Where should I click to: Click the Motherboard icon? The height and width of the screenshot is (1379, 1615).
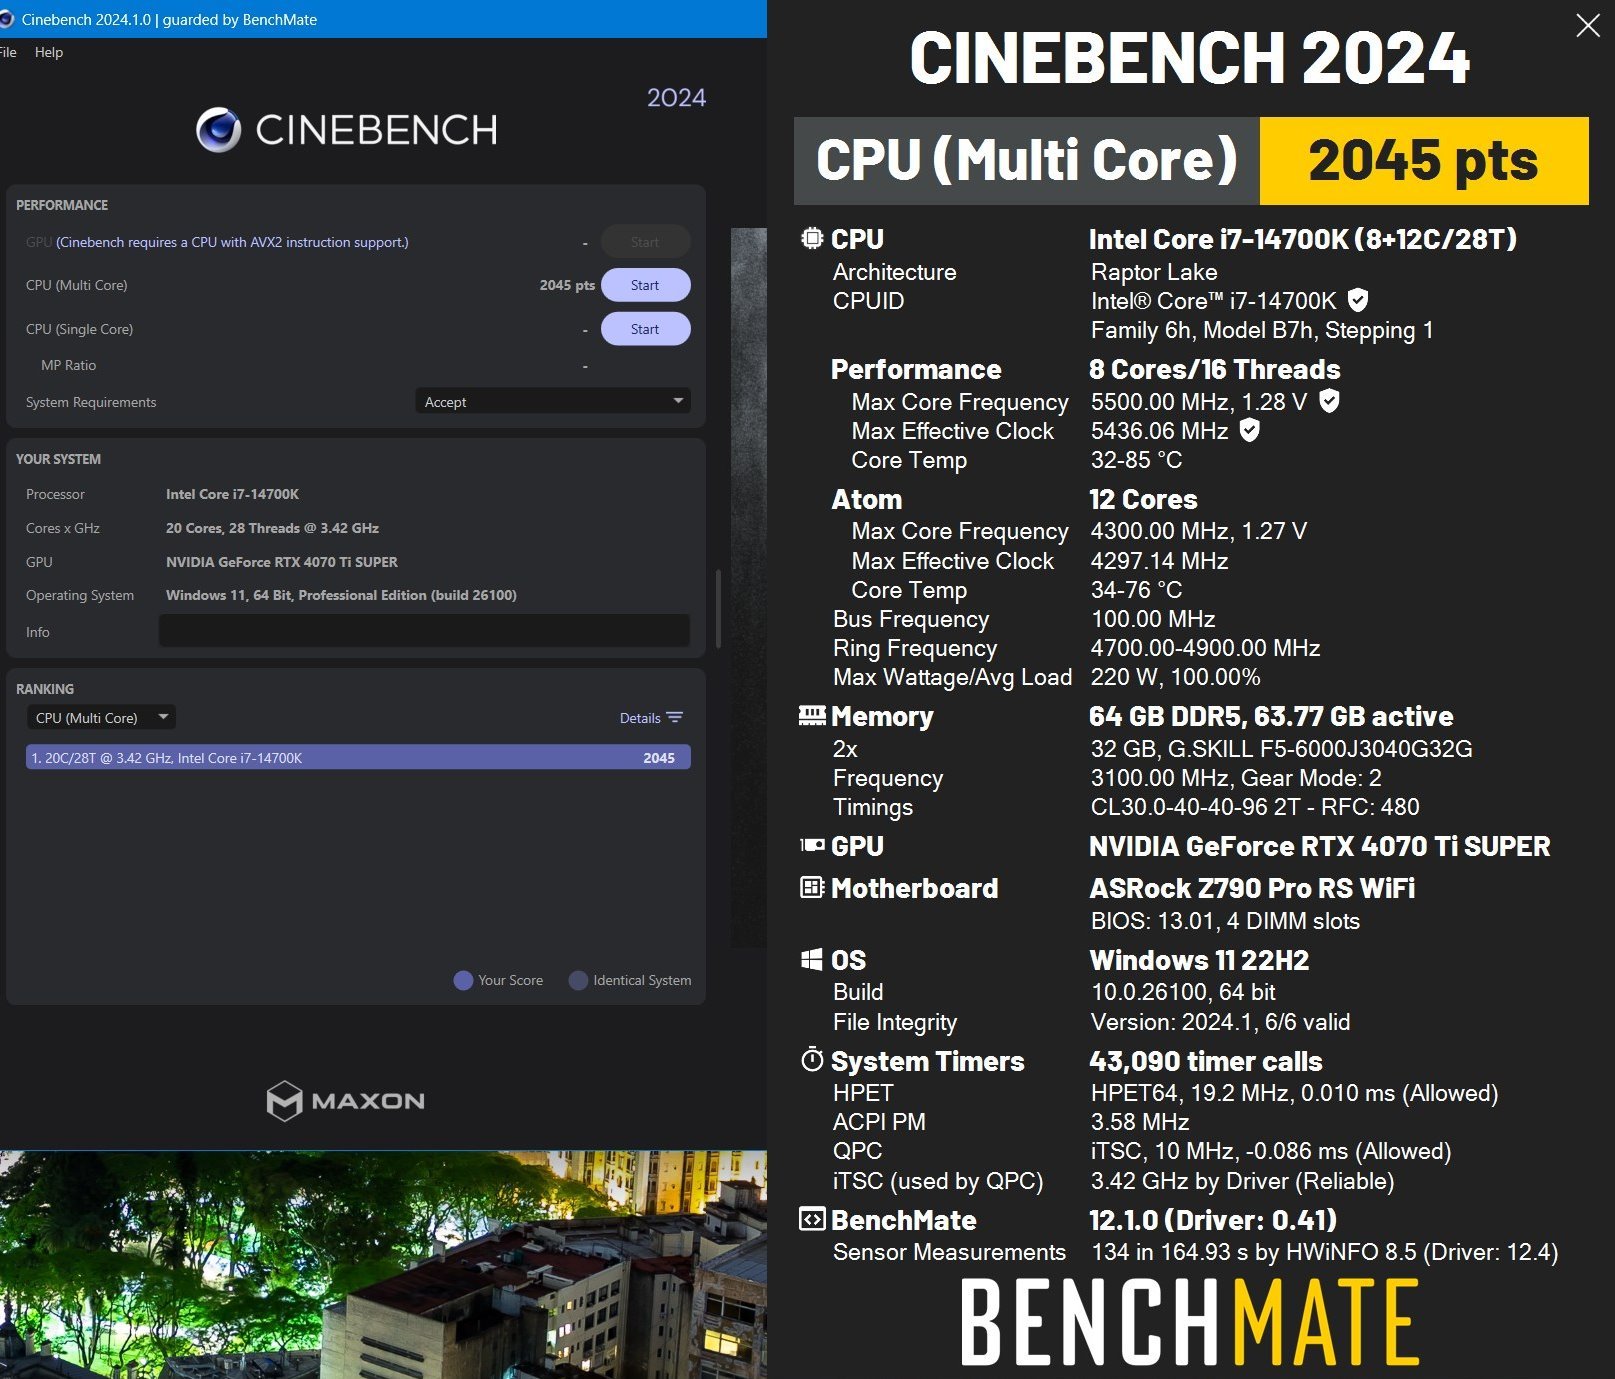pos(812,887)
